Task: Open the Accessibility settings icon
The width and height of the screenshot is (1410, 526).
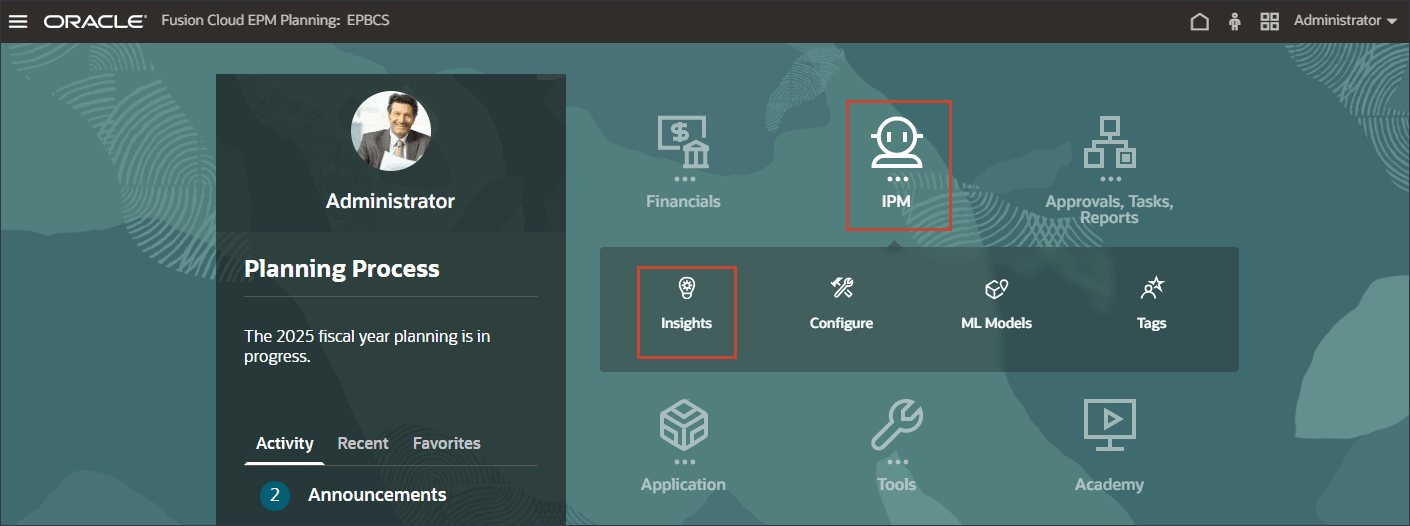Action: click(x=1235, y=21)
